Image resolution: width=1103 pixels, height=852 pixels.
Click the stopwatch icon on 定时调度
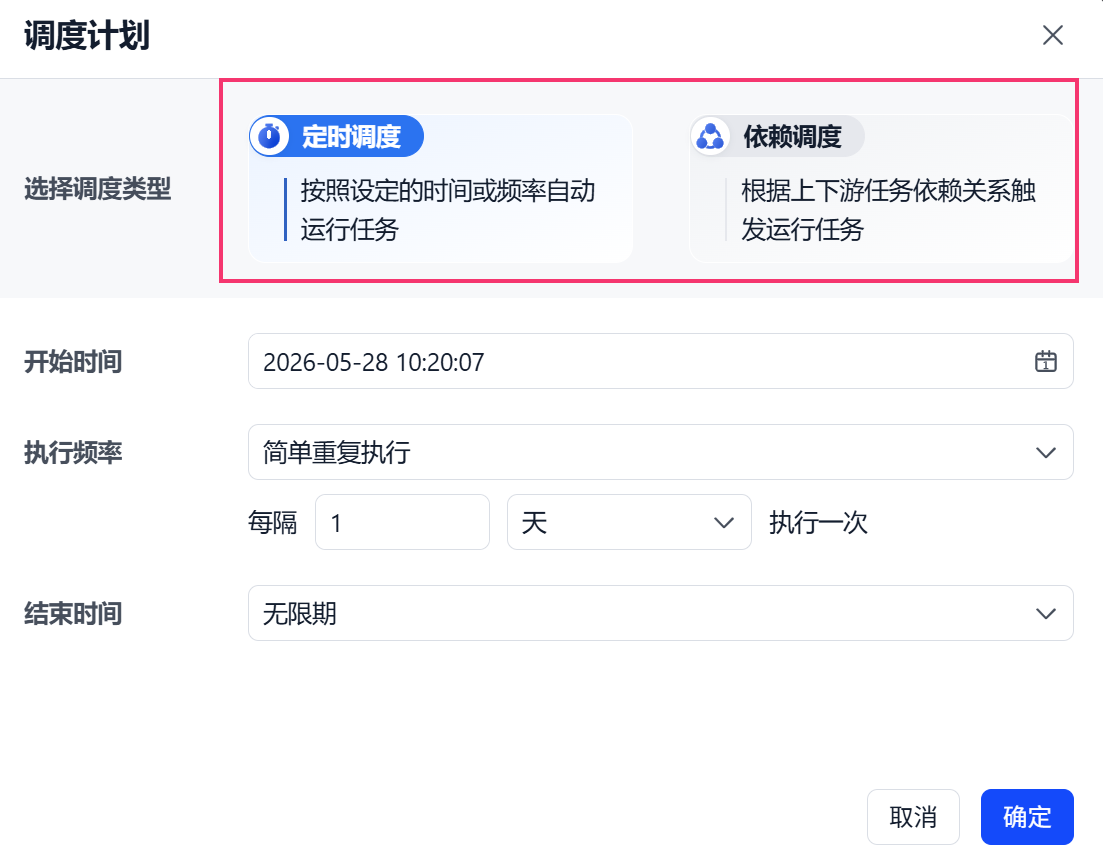tap(269, 136)
